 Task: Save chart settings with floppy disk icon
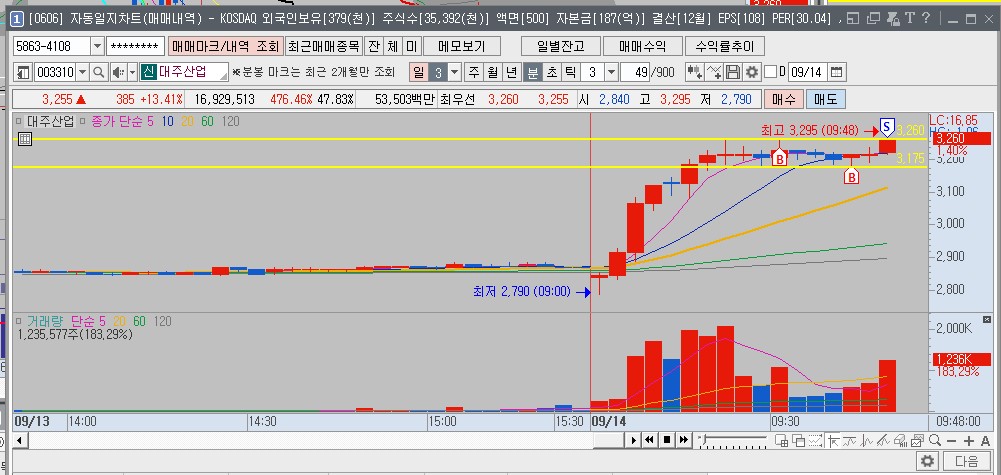(733, 72)
